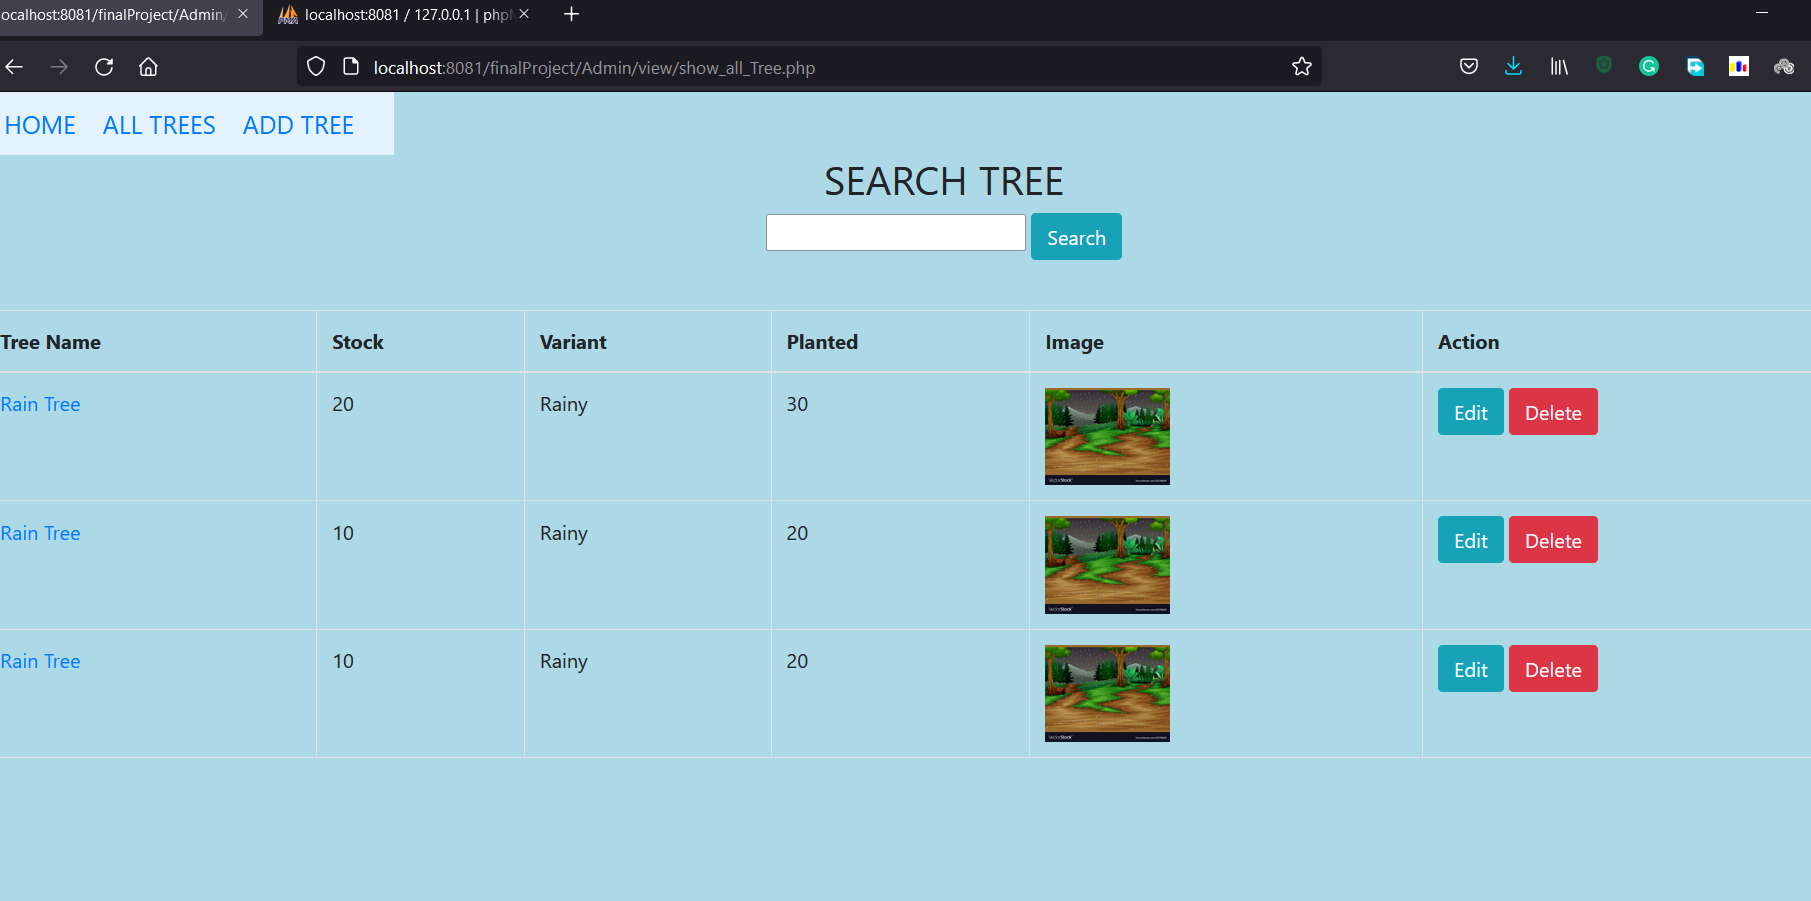The height and width of the screenshot is (901, 1811).
Task: Click the Search button
Action: click(x=1076, y=236)
